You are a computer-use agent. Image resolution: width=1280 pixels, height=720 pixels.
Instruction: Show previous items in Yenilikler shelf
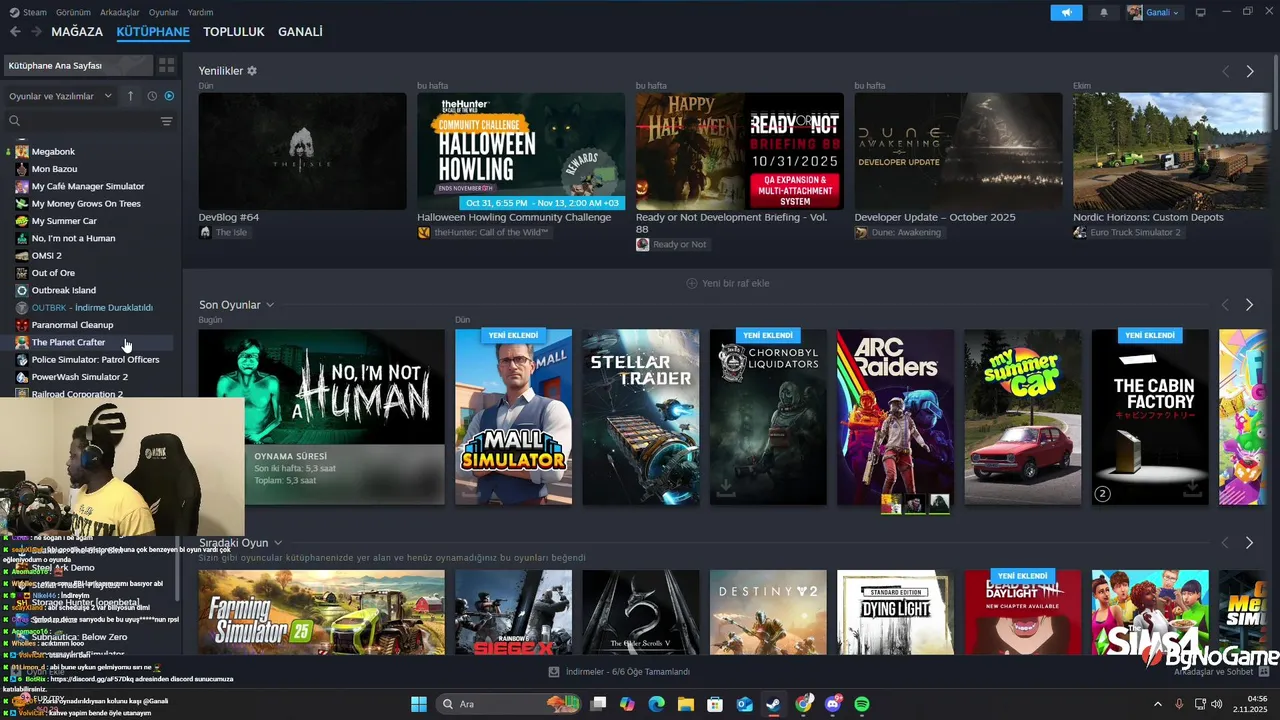tap(1225, 71)
